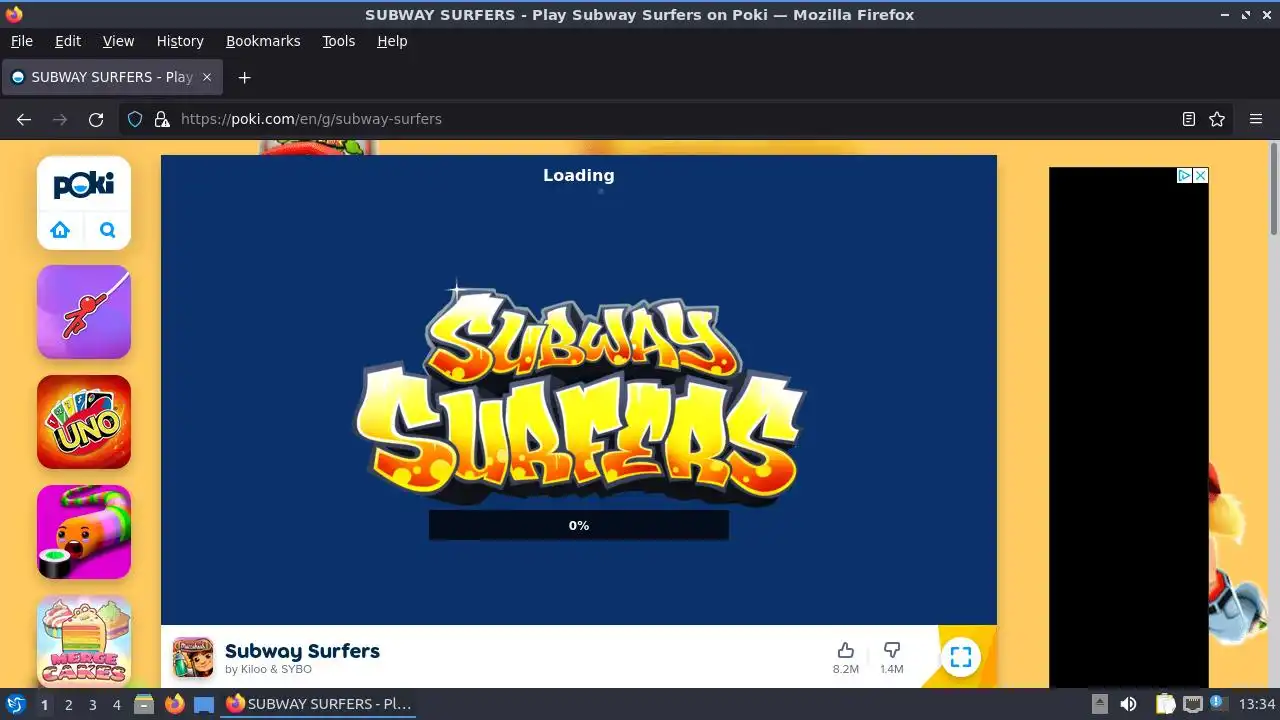Launch Firefox from taskbar launcher

[x=174, y=704]
